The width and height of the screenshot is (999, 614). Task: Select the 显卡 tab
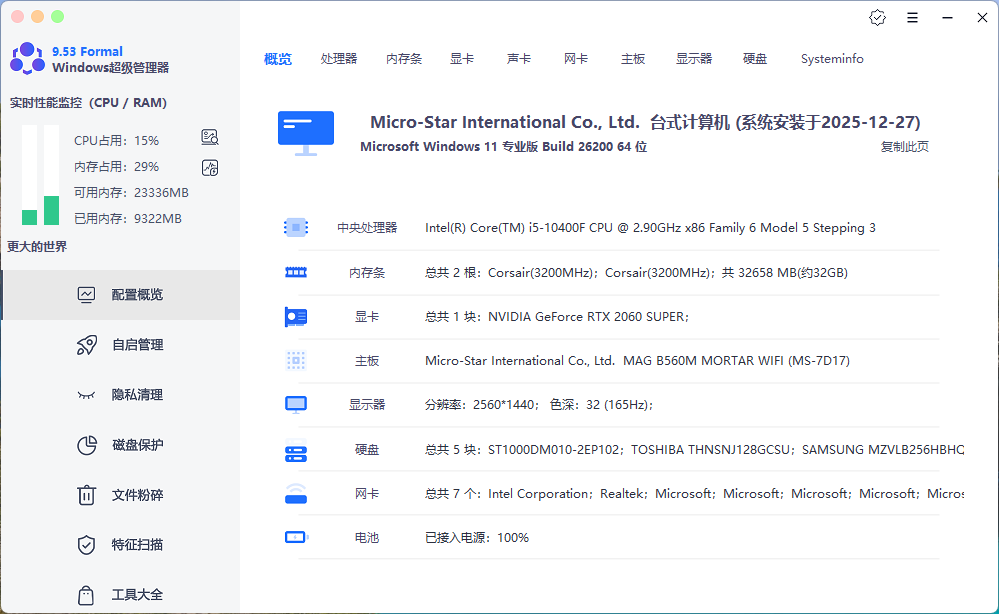click(x=461, y=58)
